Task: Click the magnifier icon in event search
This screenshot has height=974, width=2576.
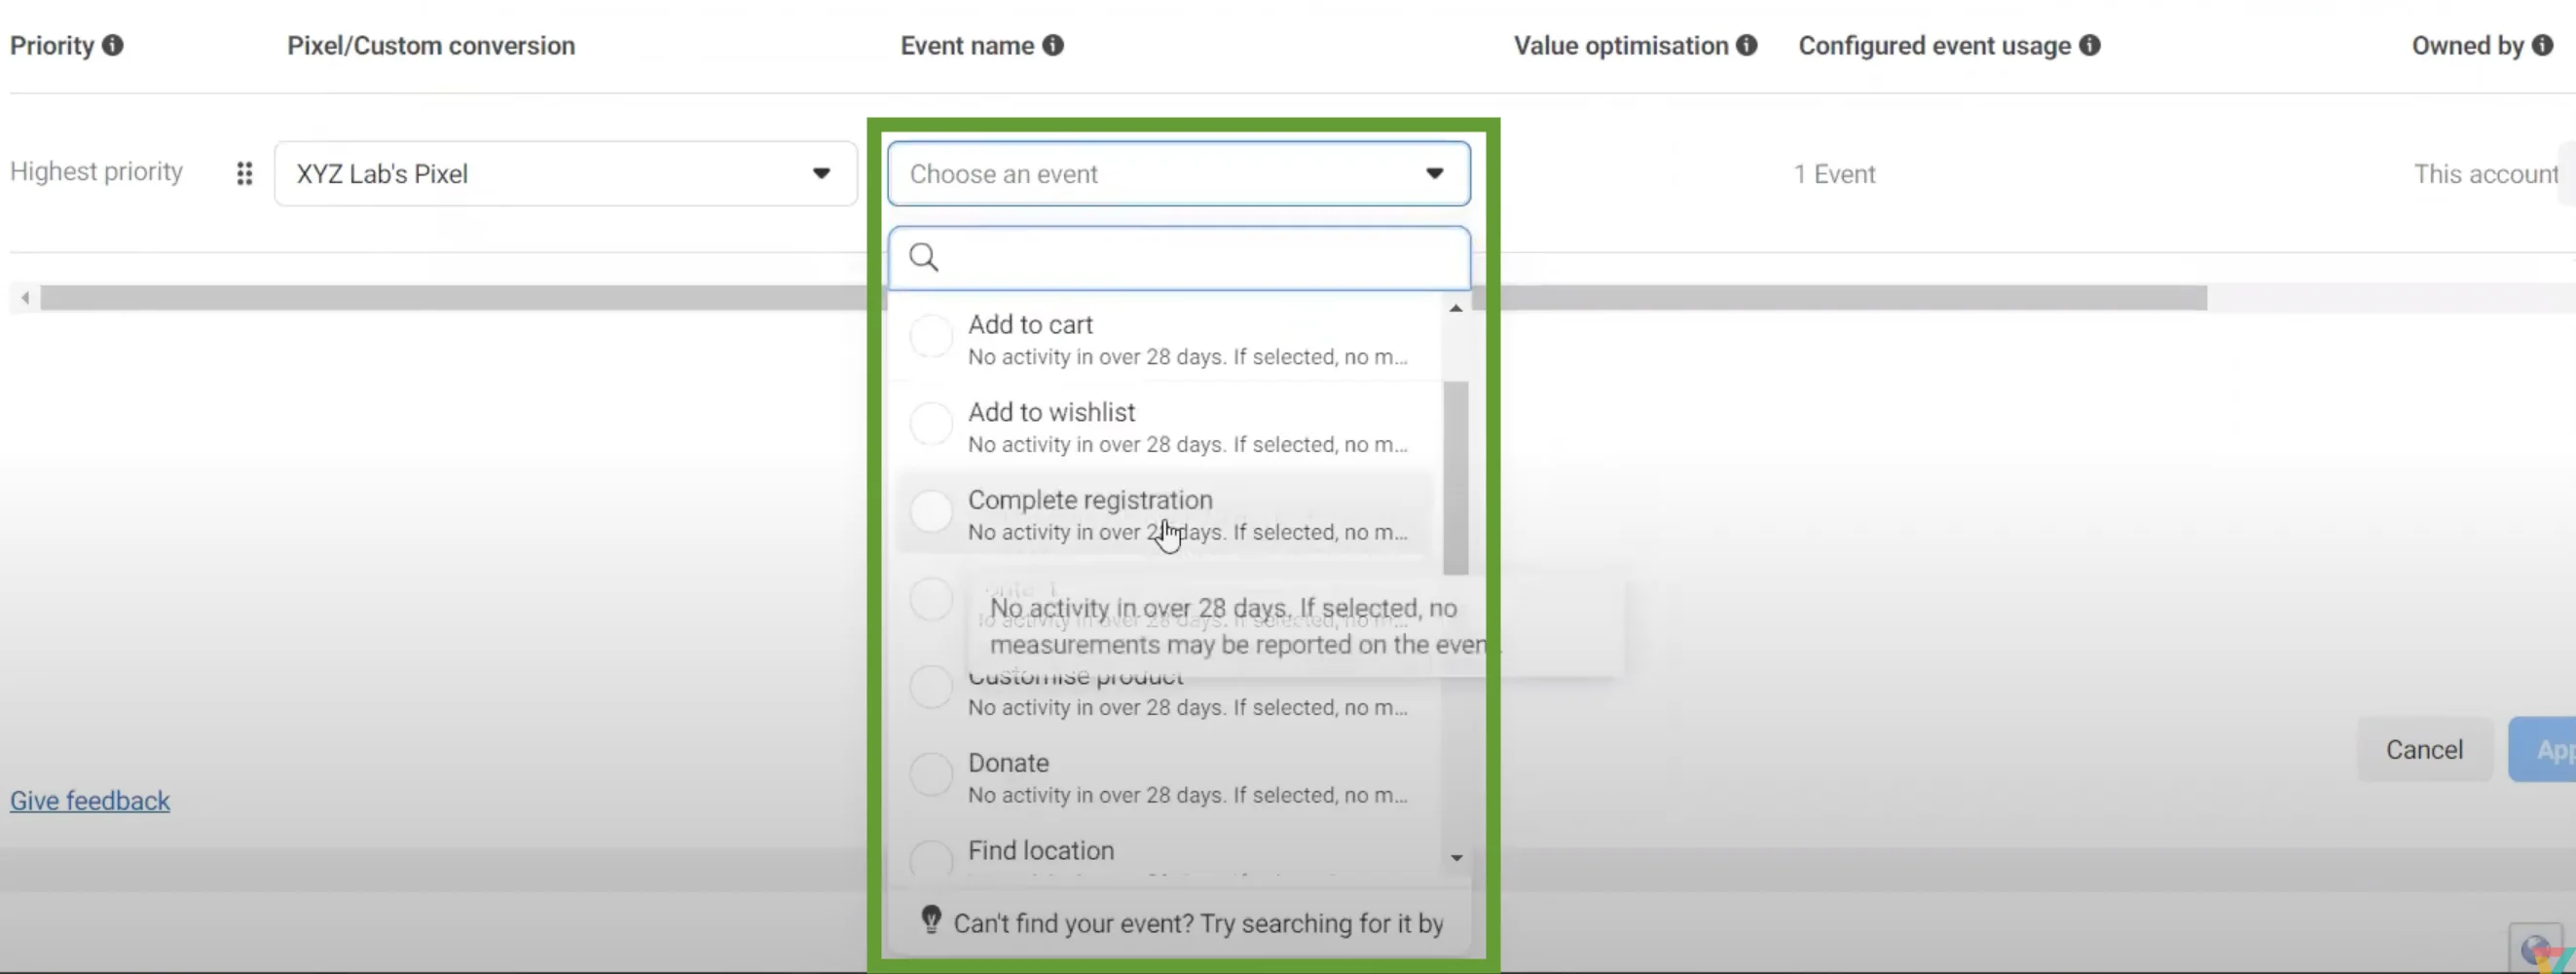Action: [923, 257]
